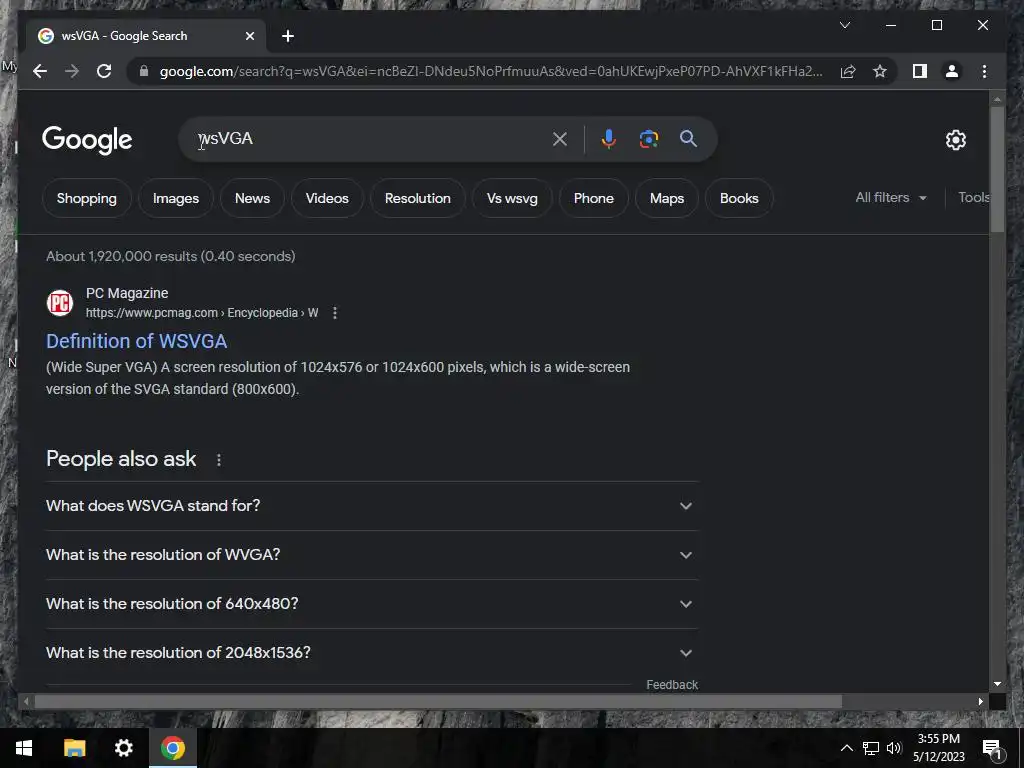Click PC Magazine site favicon
The width and height of the screenshot is (1024, 768).
click(59, 303)
